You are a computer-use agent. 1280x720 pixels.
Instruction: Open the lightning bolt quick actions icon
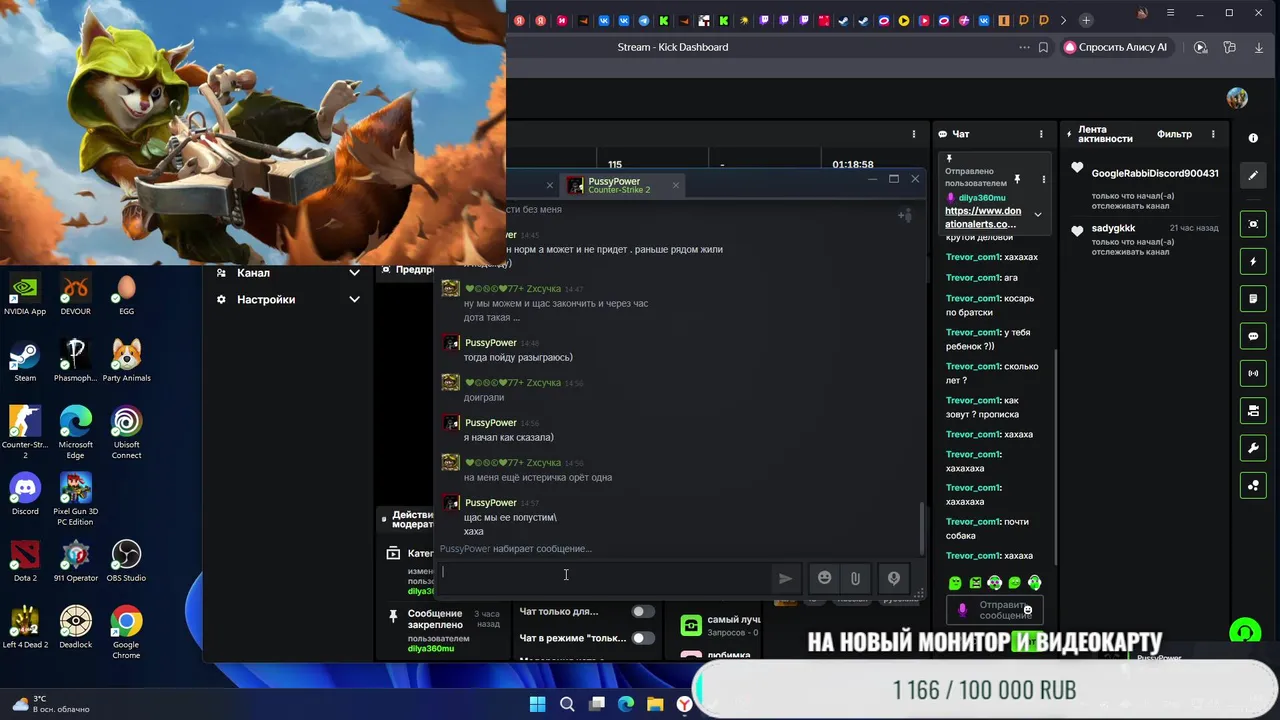1253,262
